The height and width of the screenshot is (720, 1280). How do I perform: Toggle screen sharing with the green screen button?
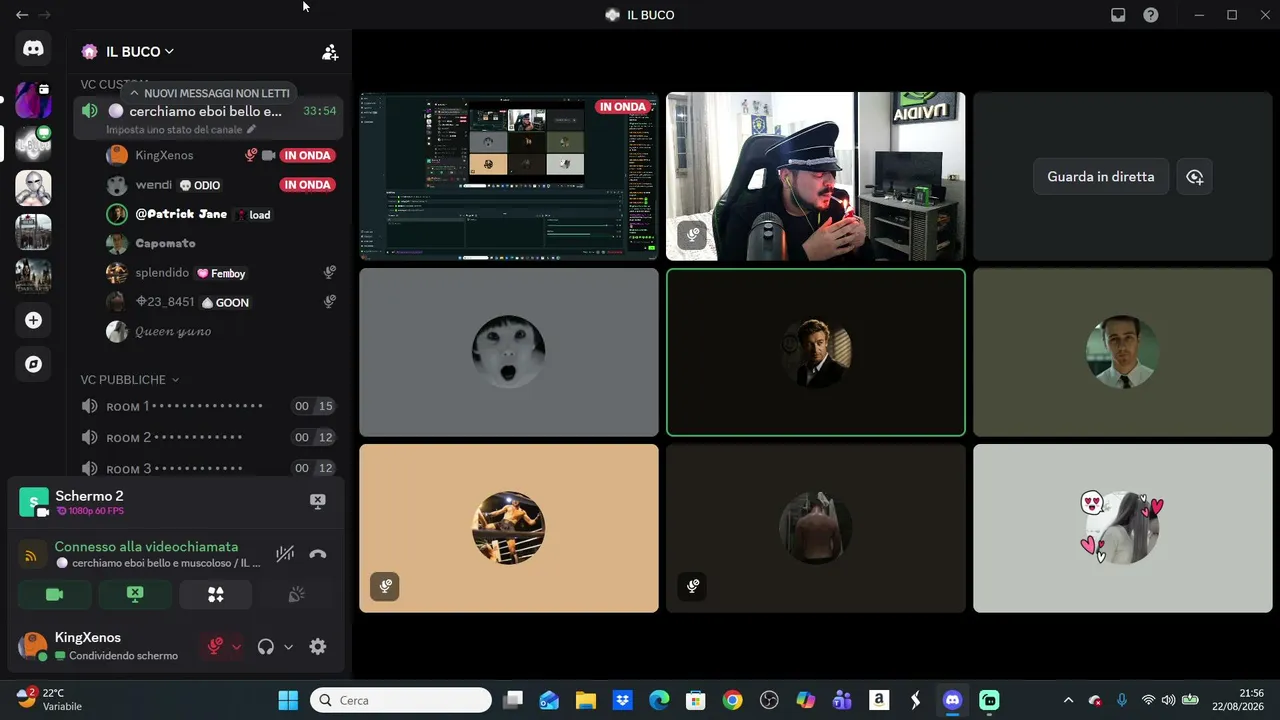[x=135, y=595]
